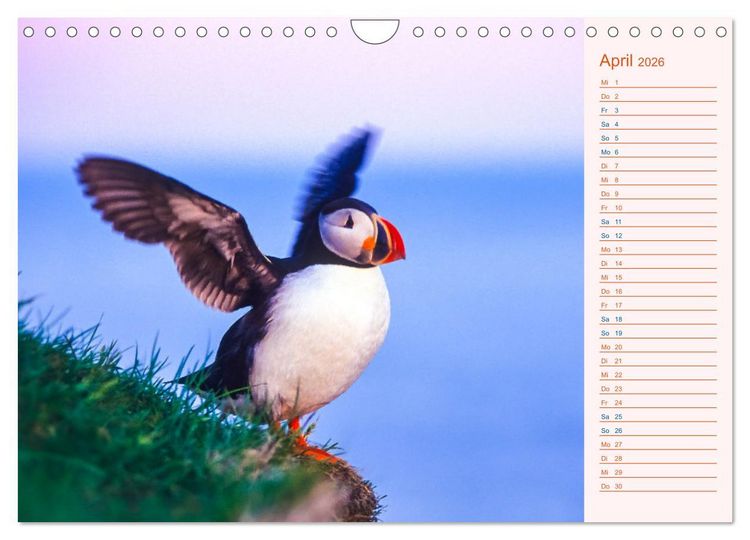Select the Mi 29 date row

658,472
